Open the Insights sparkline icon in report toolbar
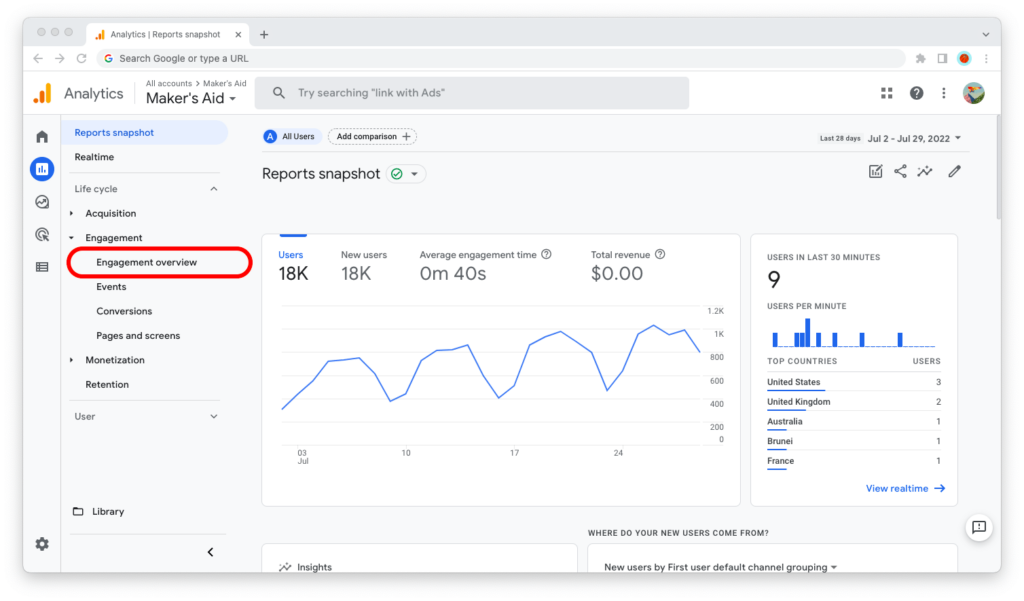 click(x=925, y=172)
